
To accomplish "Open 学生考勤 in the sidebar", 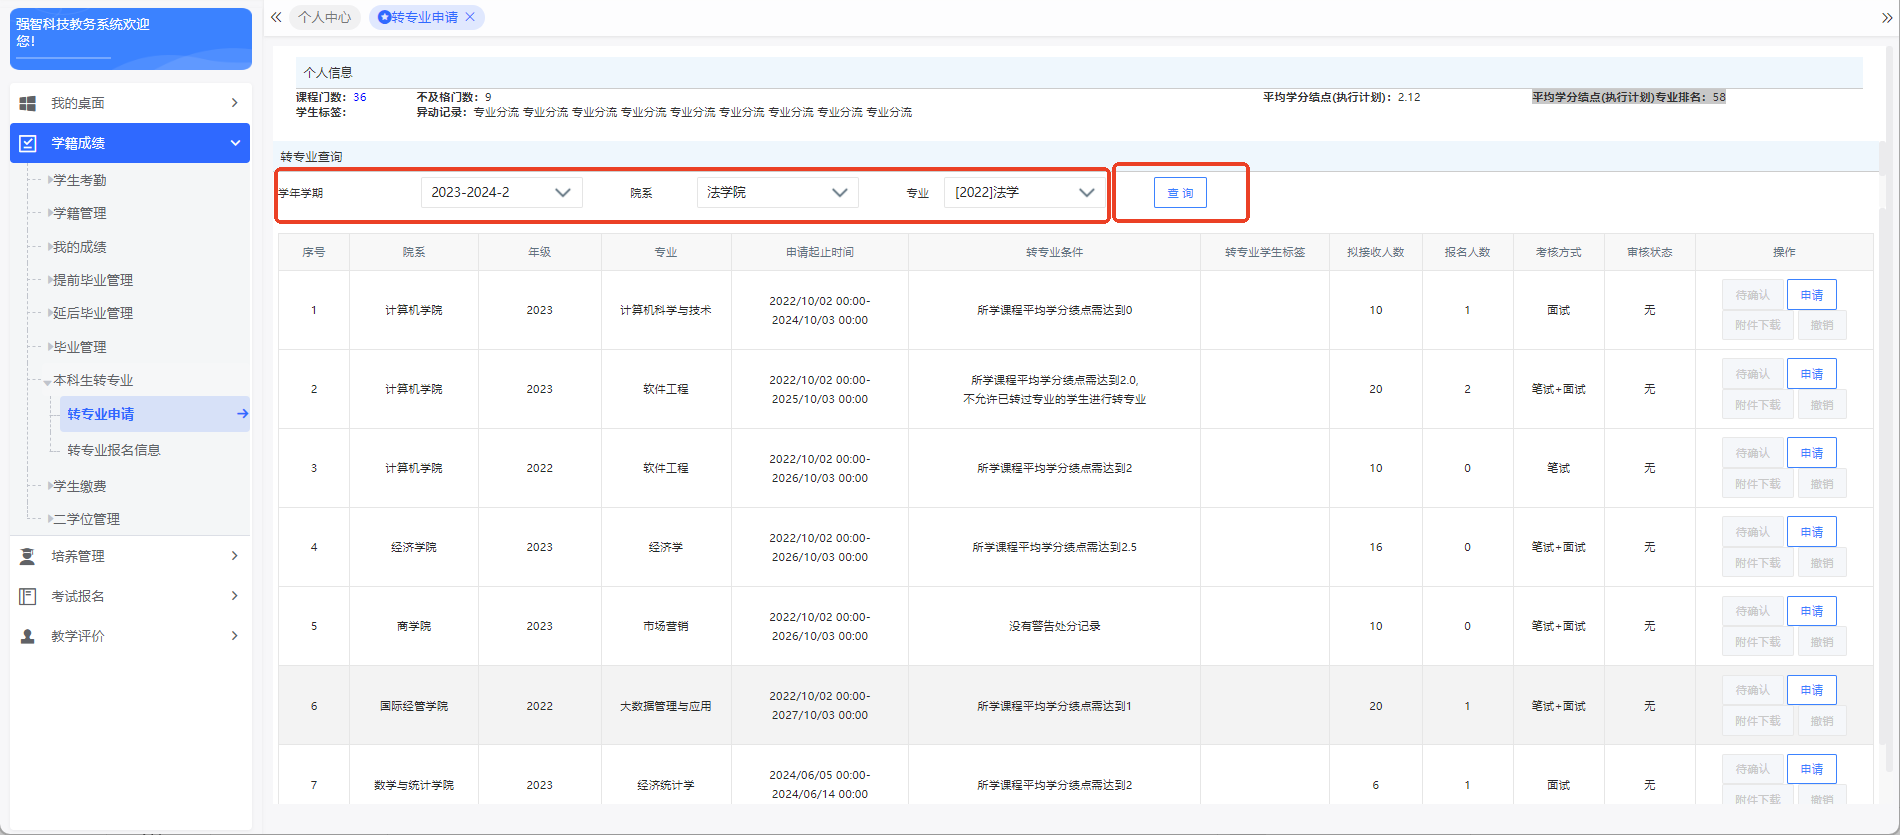I will click(x=79, y=180).
